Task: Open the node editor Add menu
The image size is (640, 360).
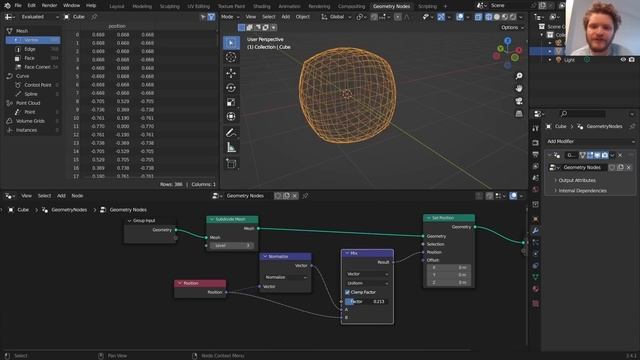Action: [61, 196]
